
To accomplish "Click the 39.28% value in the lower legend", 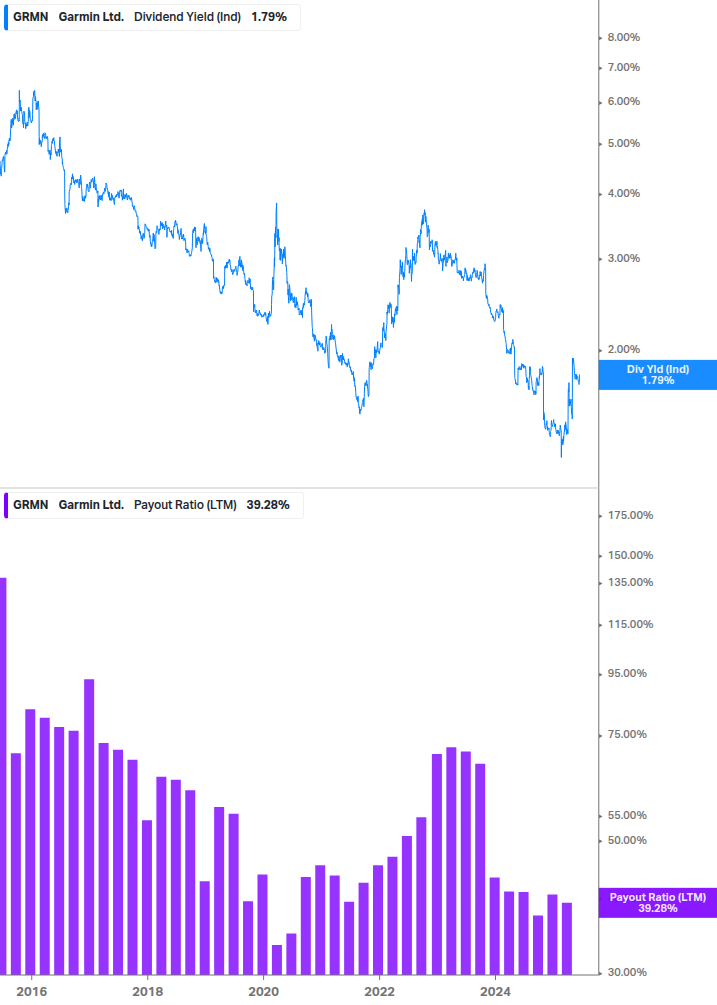I will click(x=268, y=505).
